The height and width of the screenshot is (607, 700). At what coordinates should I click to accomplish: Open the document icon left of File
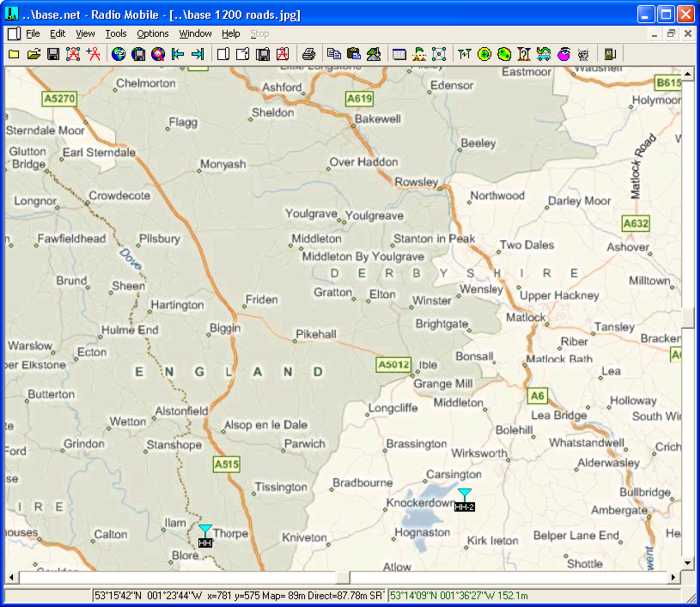click(14, 34)
